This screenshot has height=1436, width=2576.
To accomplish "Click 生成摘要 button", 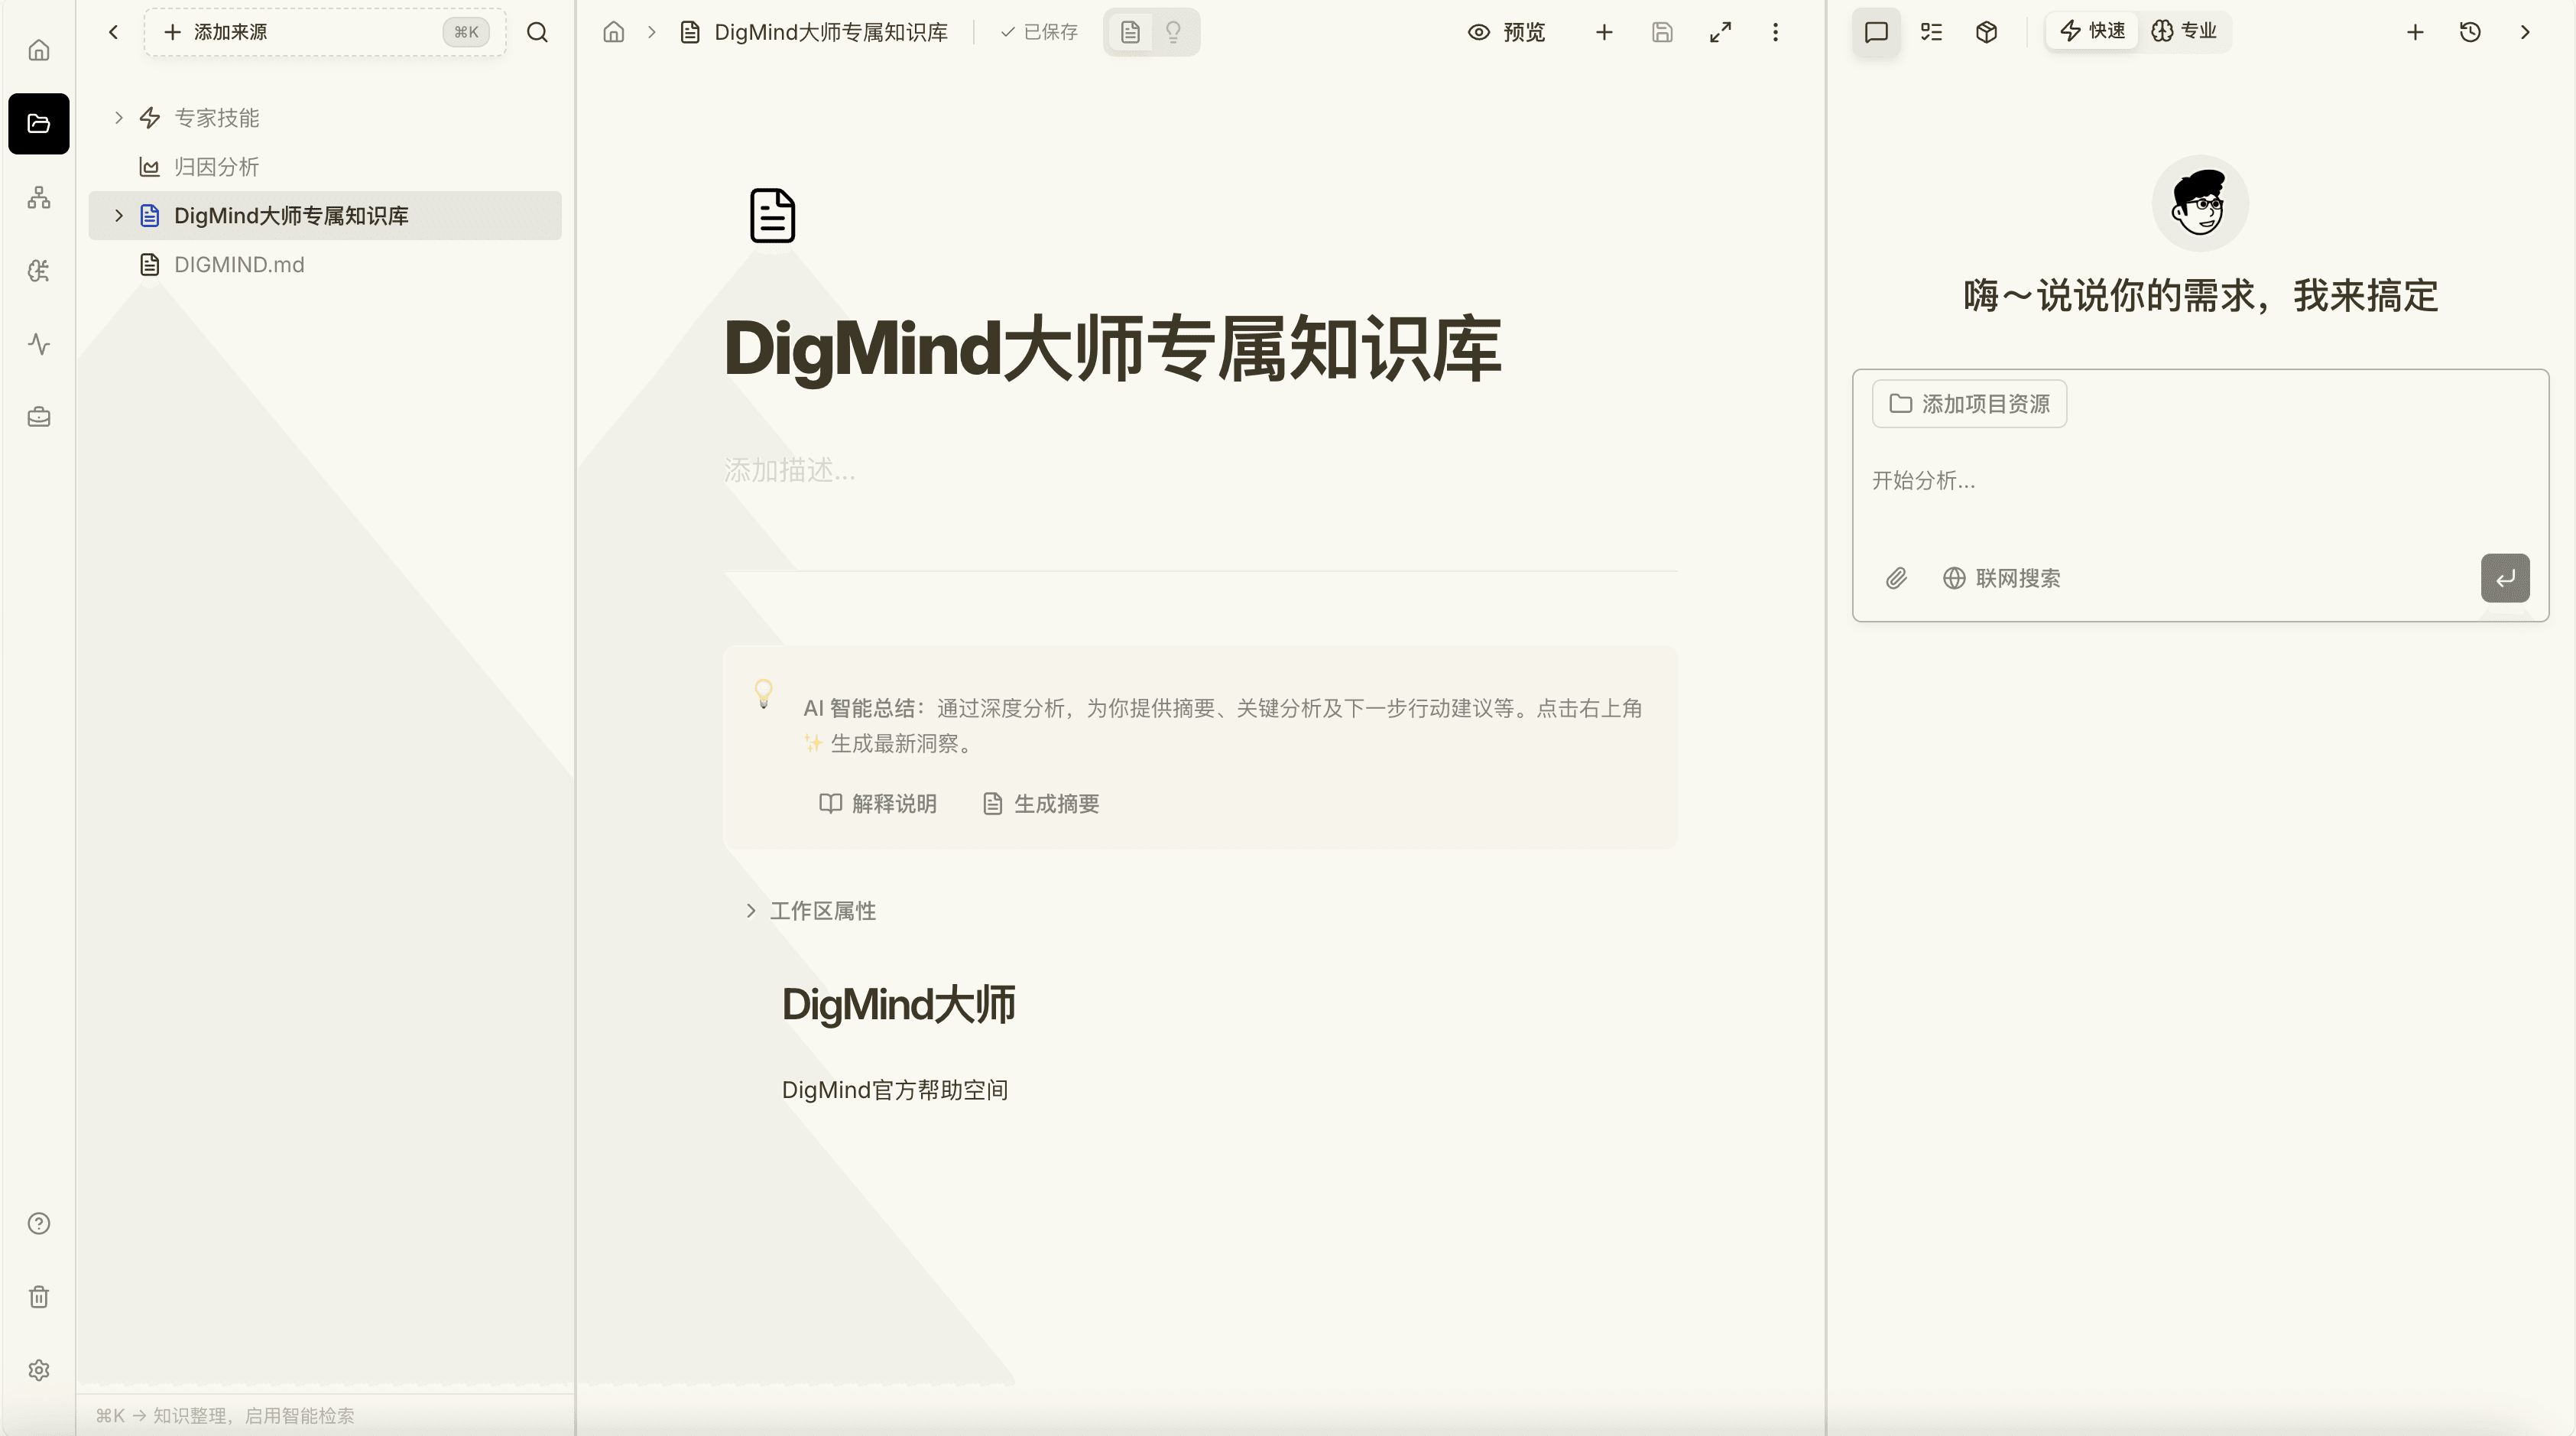I will 1040,803.
